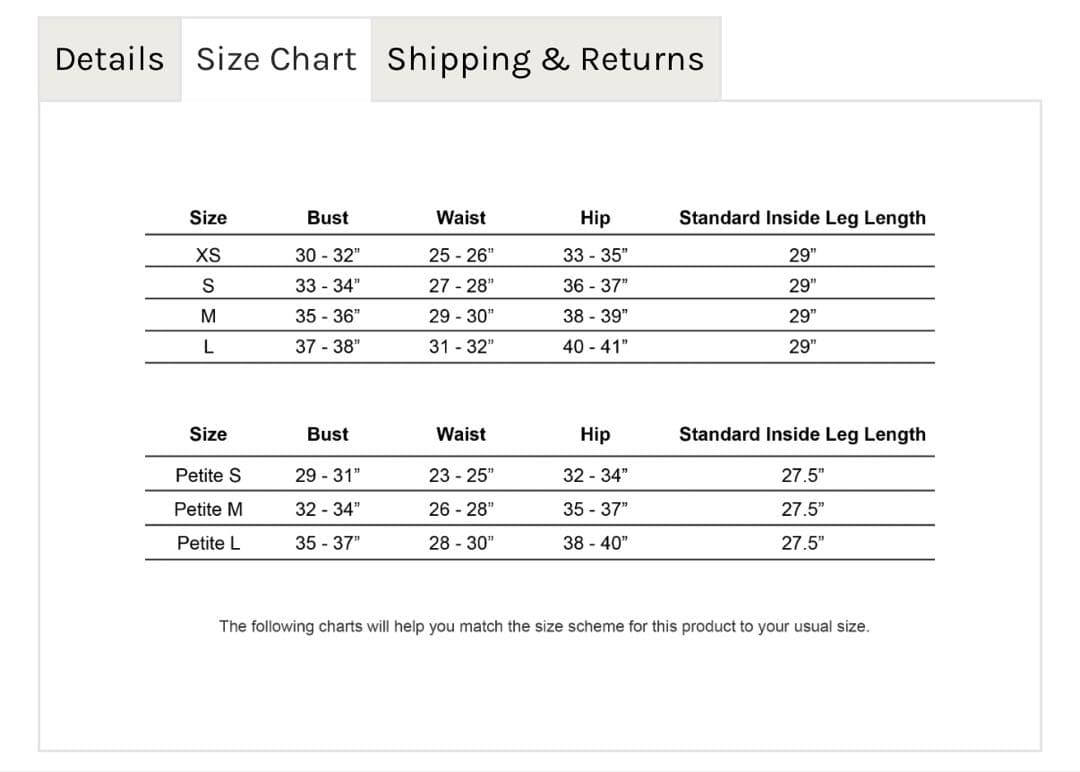The image size is (1080, 772).
Task: Click the XS bust value 30 - 32"
Action: pyautogui.click(x=327, y=255)
